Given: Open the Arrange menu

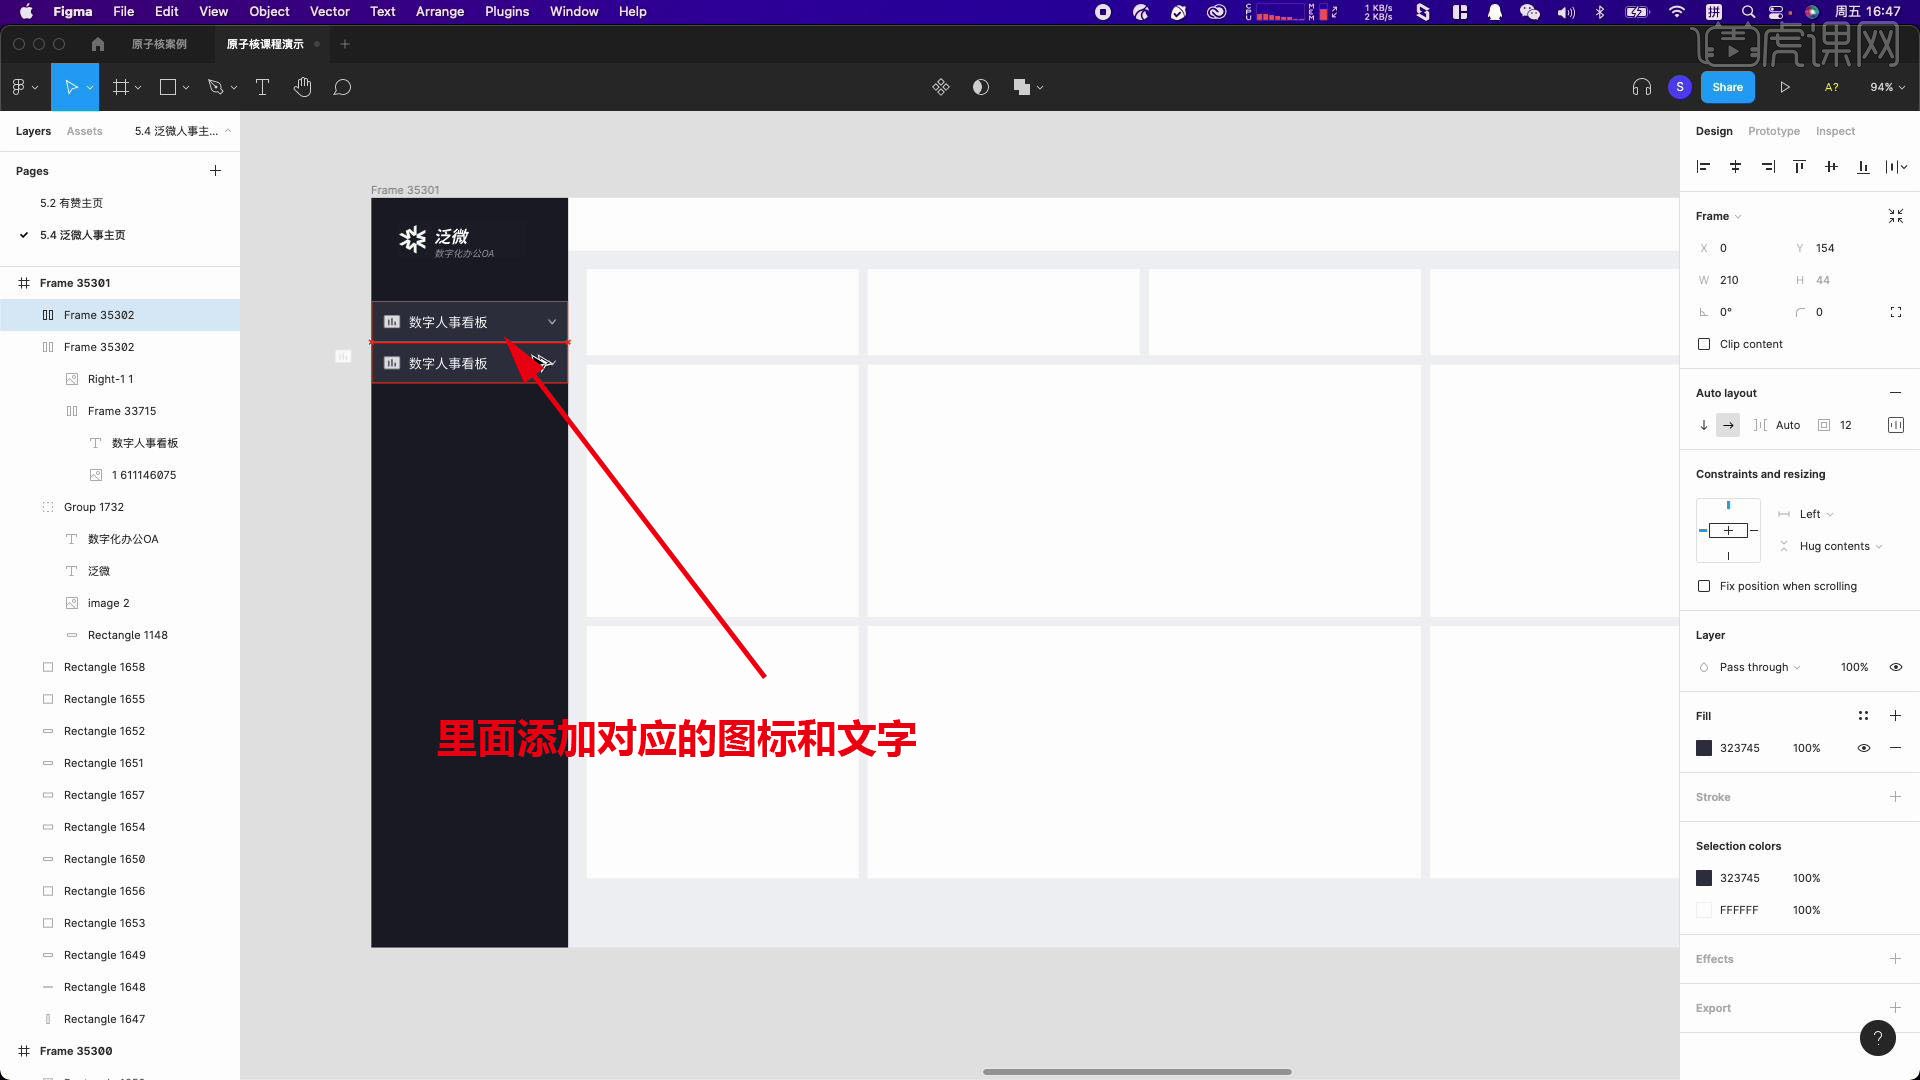Looking at the screenshot, I should coord(439,12).
